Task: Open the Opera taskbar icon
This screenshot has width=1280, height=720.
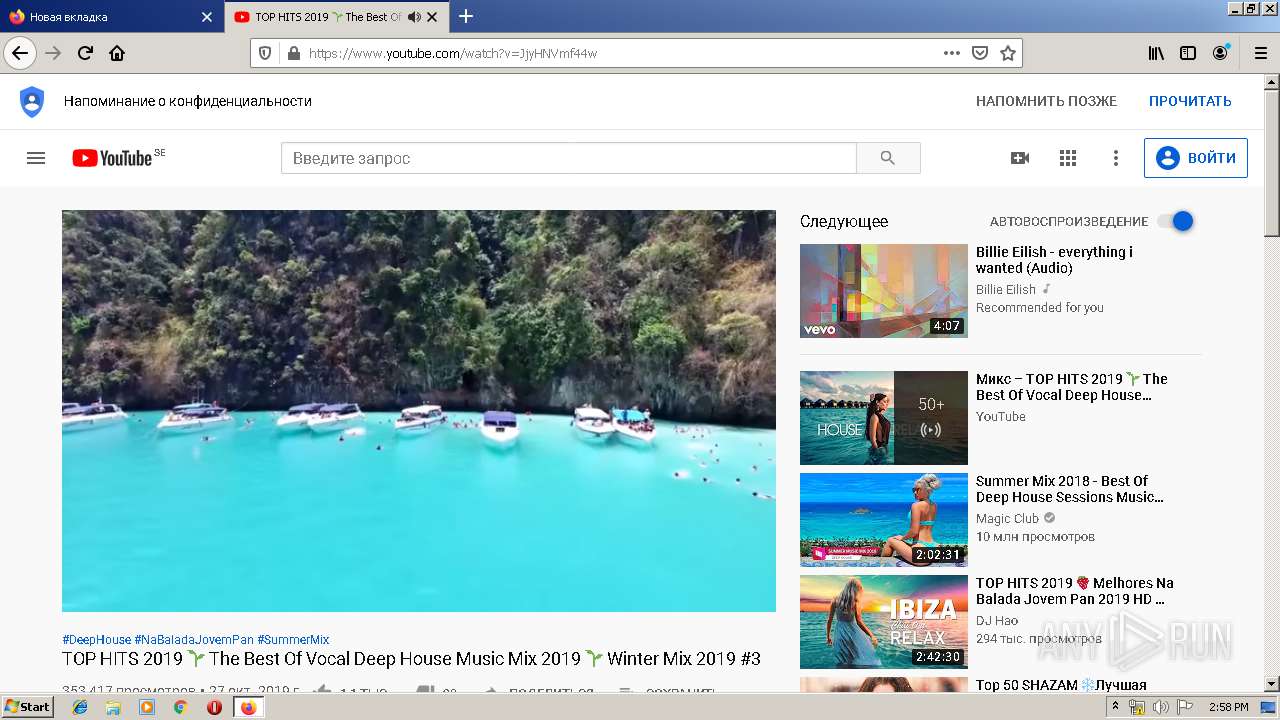Action: coord(214,707)
